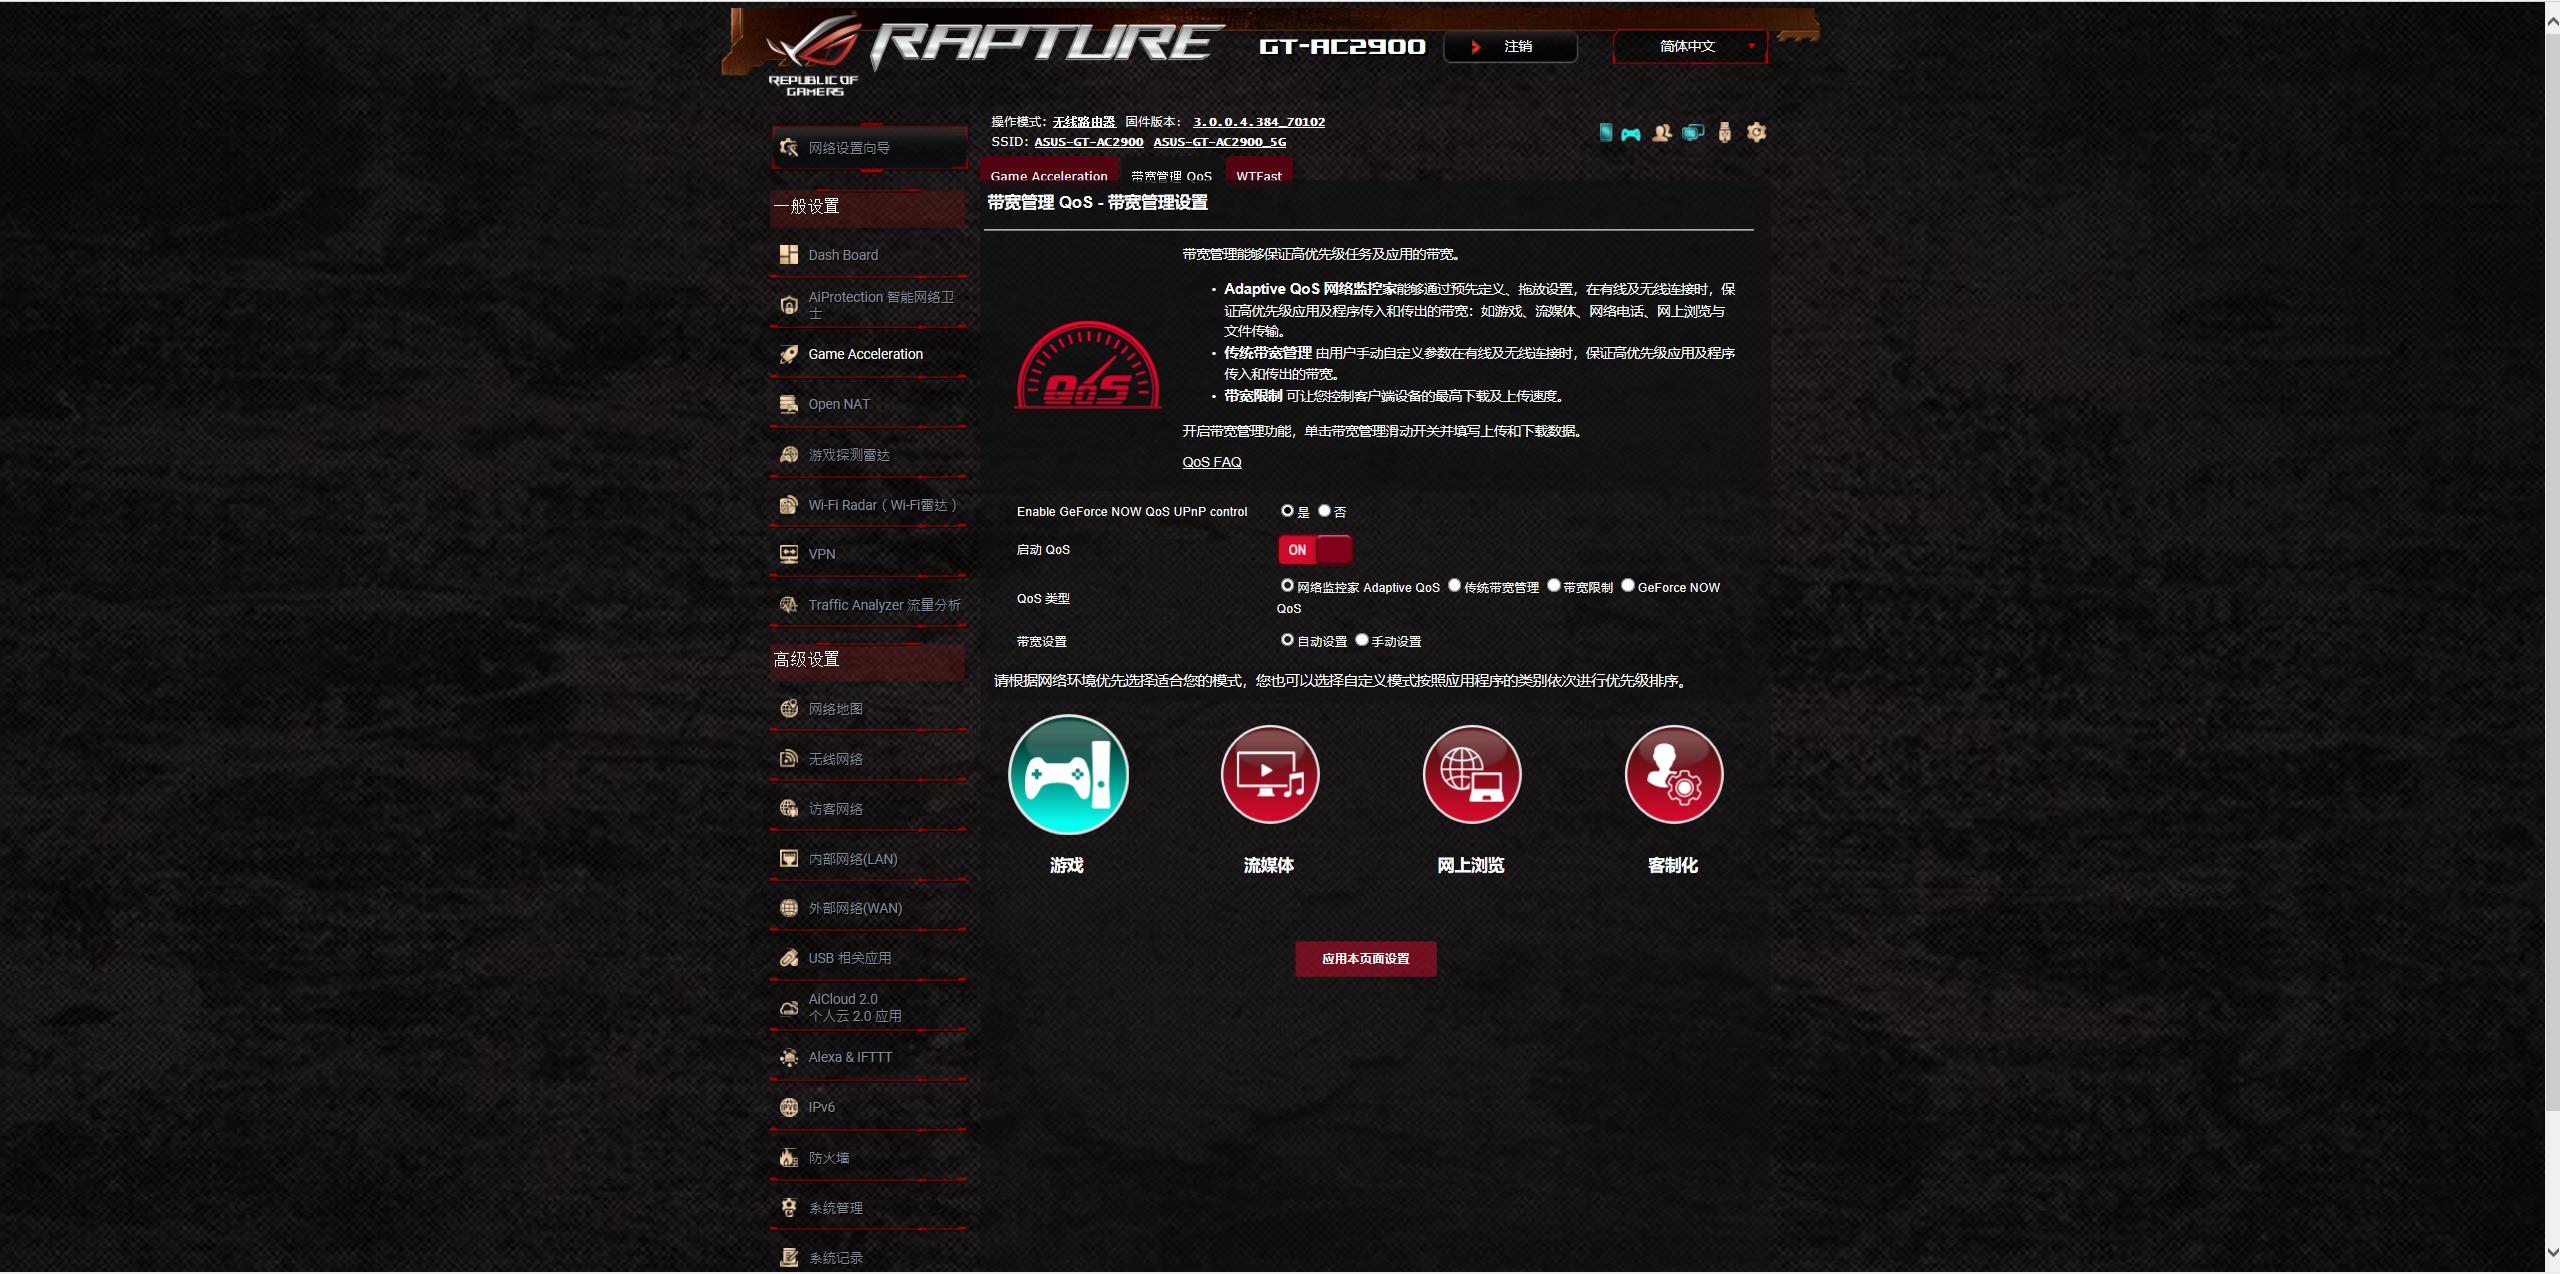Open Open NAT in the sidebar
The image size is (2560, 1274).
[839, 404]
